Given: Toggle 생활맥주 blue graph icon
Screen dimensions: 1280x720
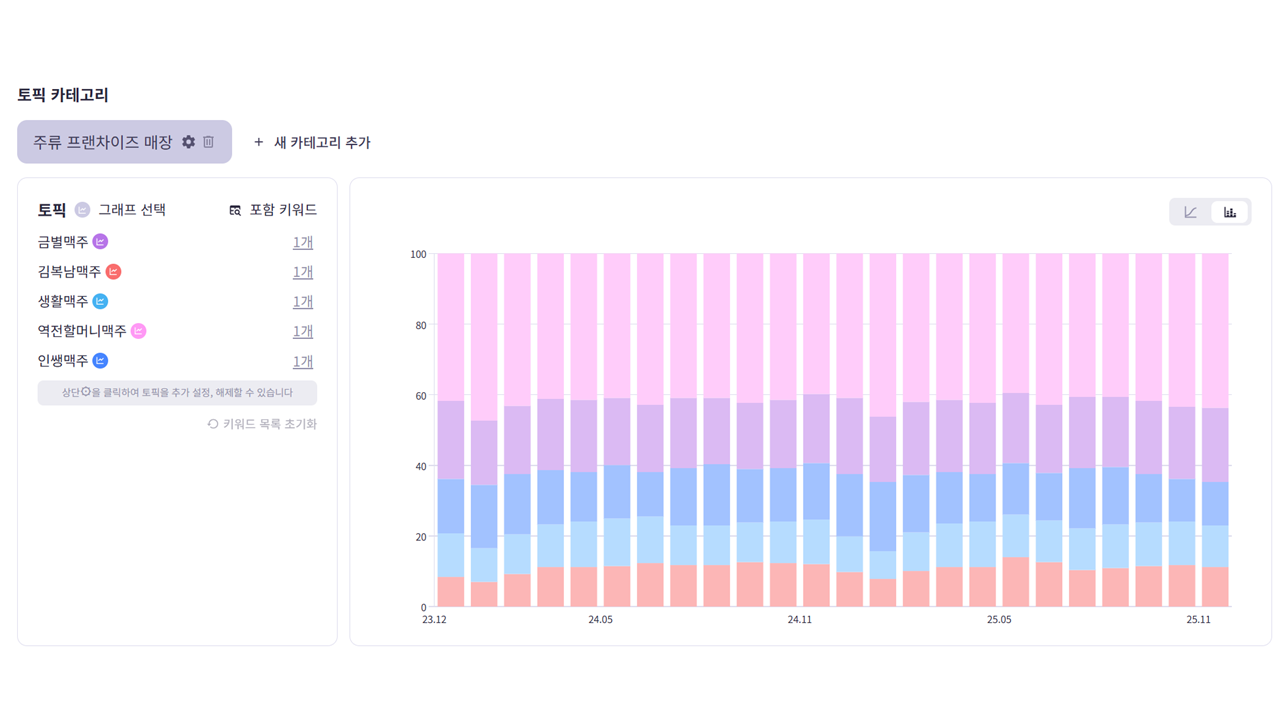Looking at the screenshot, I should point(100,301).
